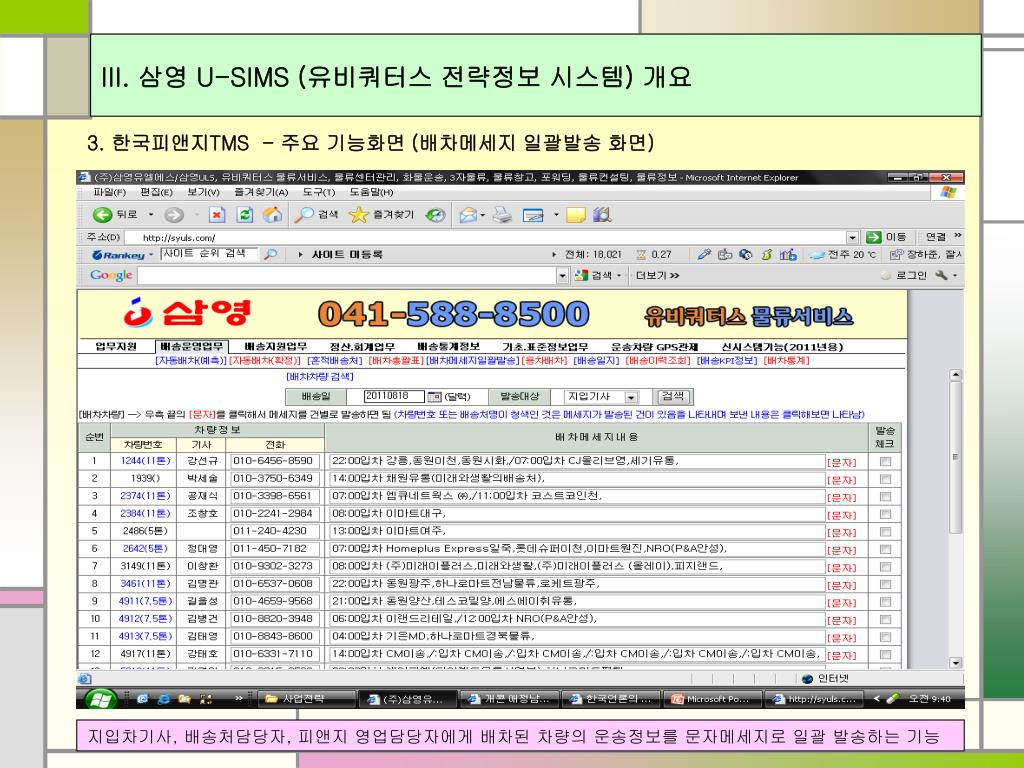Check 발송체크 box for 이창환 row

pyautogui.click(x=886, y=567)
